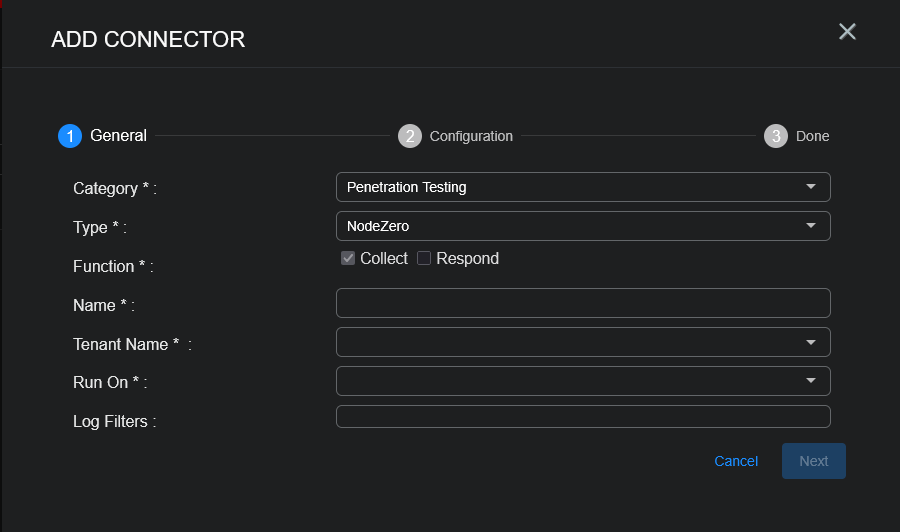Click the Type field's dropdown arrow

[810, 226]
